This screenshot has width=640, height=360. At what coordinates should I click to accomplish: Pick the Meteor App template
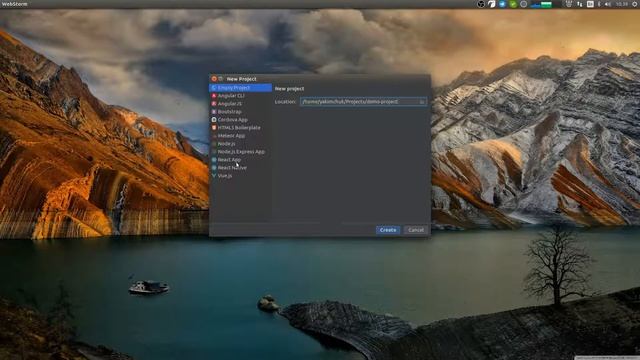[x=240, y=136]
